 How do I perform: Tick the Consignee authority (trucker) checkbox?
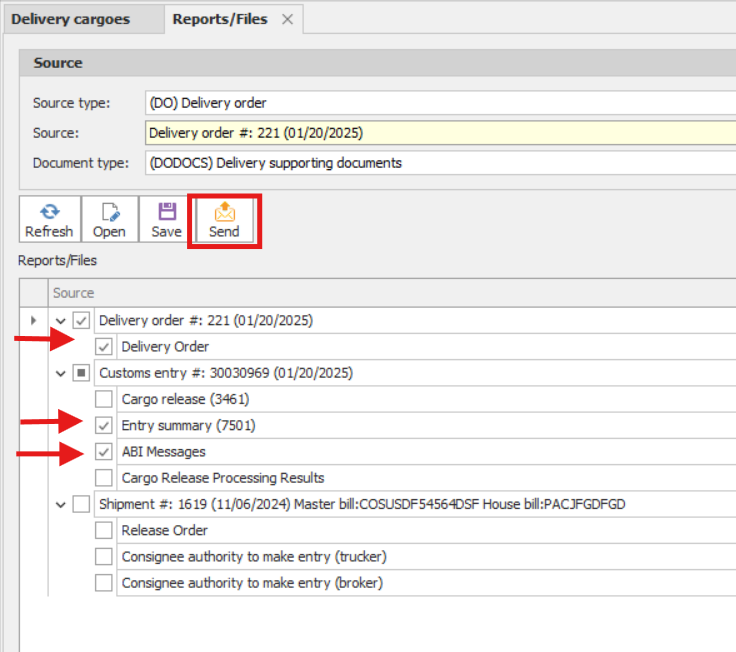click(104, 557)
